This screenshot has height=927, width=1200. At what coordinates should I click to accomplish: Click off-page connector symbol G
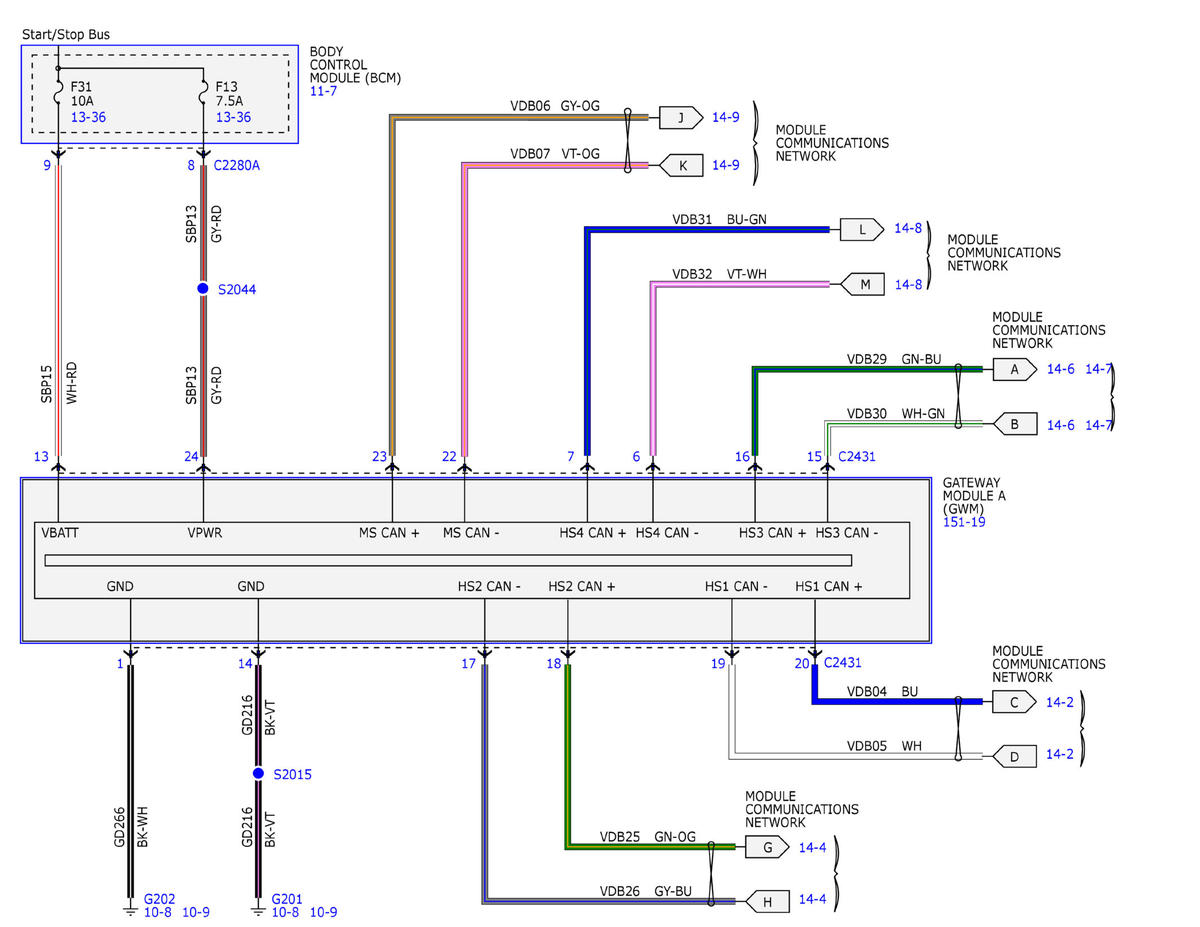click(767, 847)
